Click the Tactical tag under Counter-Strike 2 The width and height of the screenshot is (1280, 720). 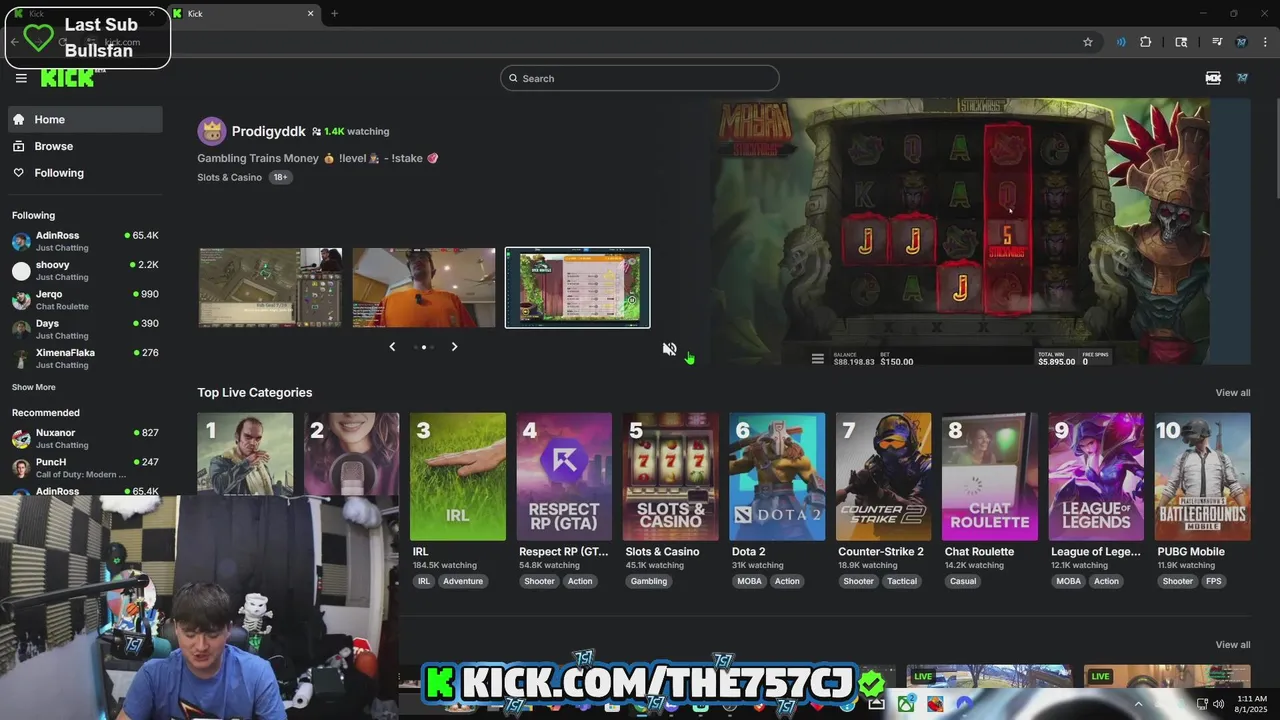902,581
